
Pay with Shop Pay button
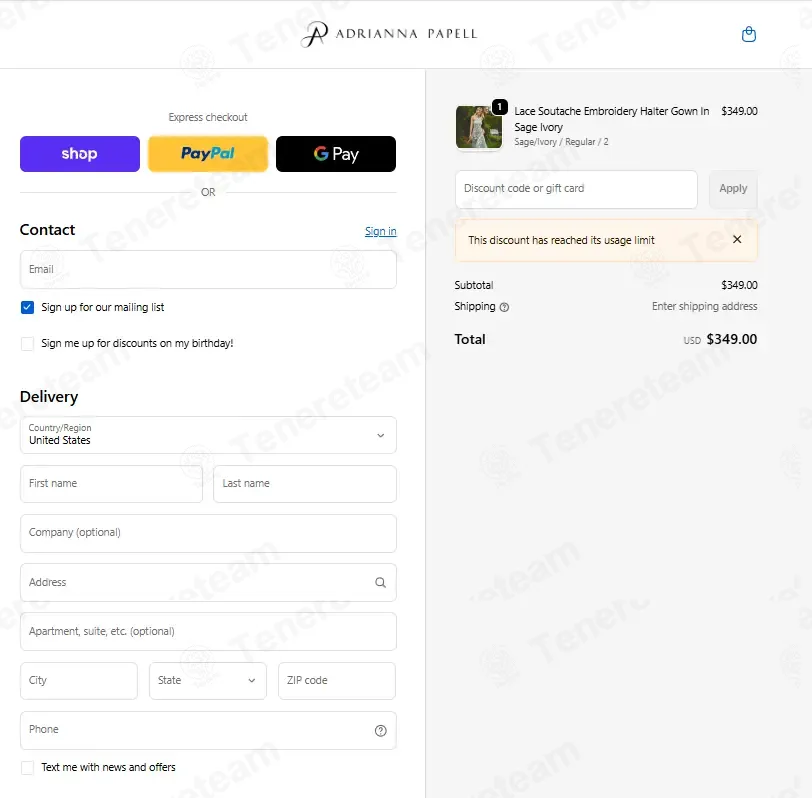coord(80,154)
